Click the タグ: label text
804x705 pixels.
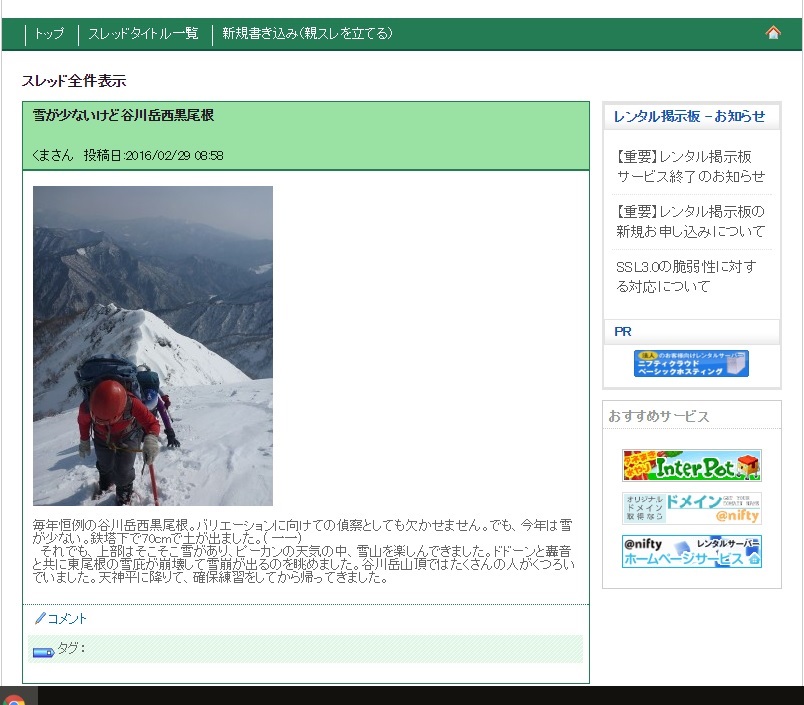(71, 648)
